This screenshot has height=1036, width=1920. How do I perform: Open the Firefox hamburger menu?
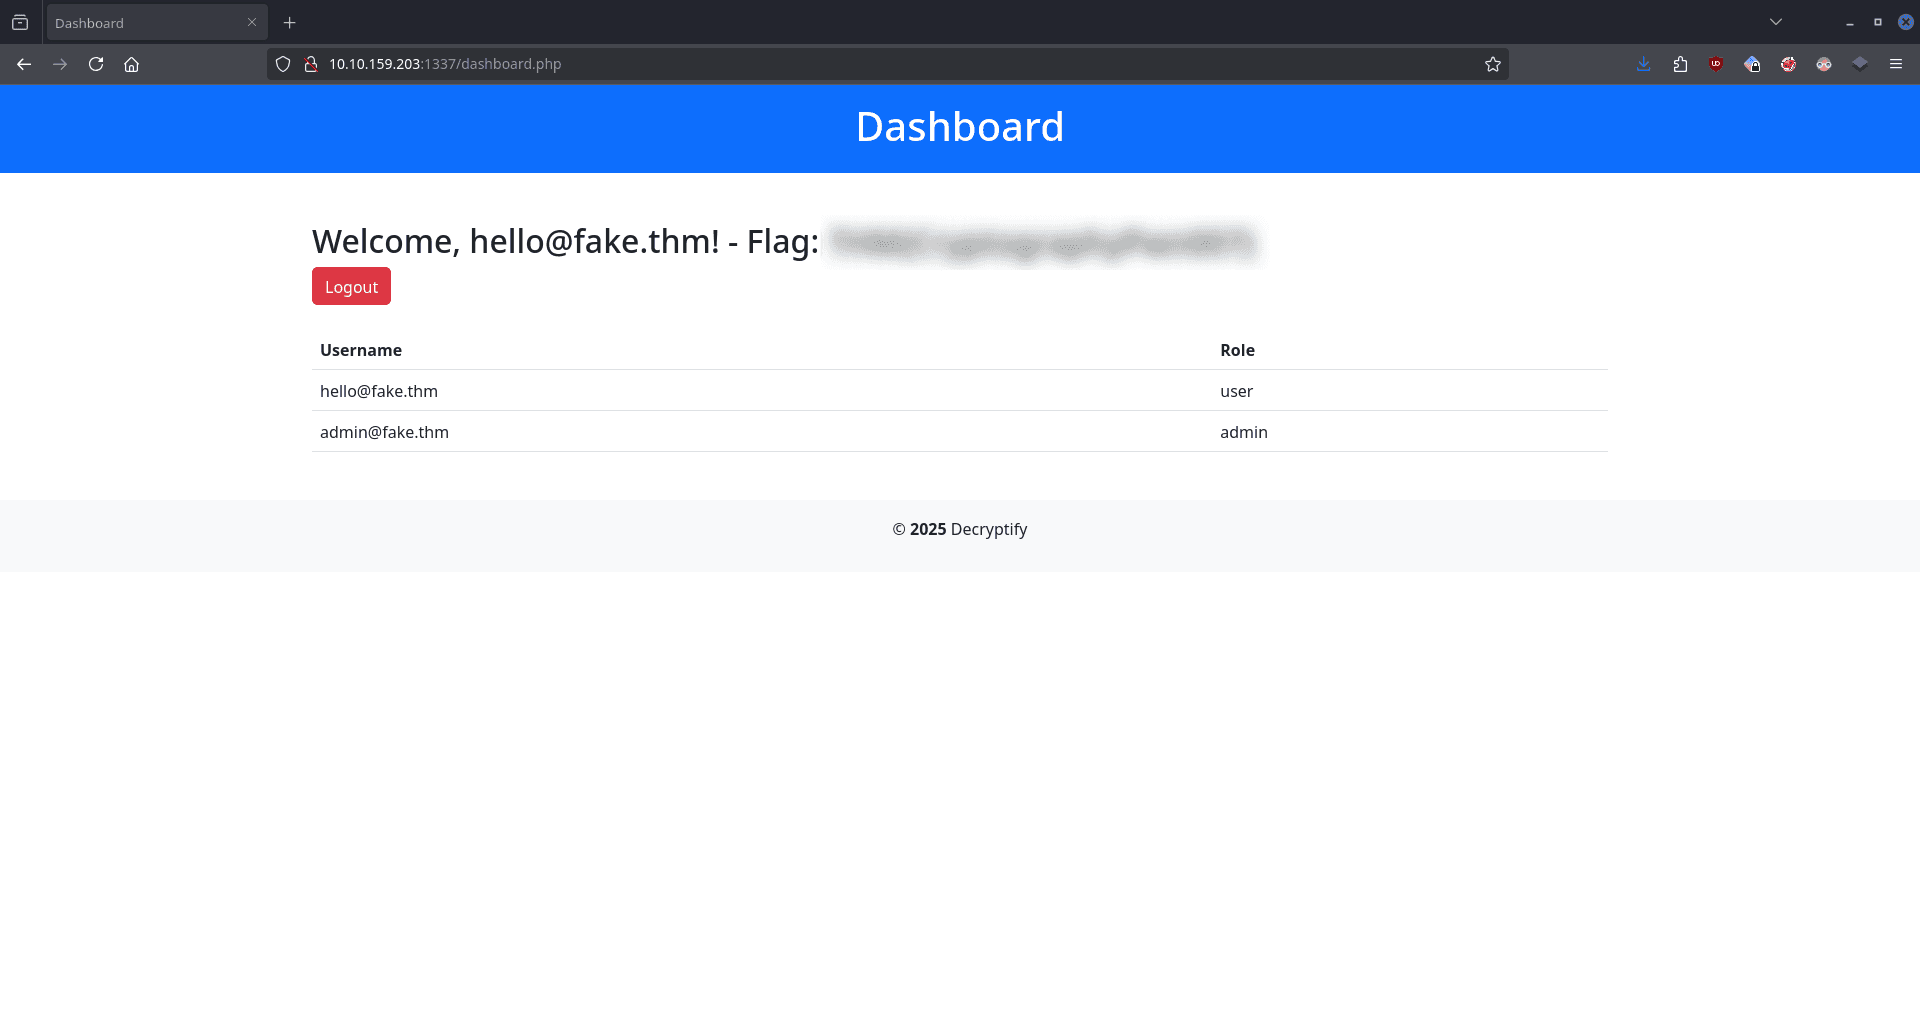coord(1896,64)
